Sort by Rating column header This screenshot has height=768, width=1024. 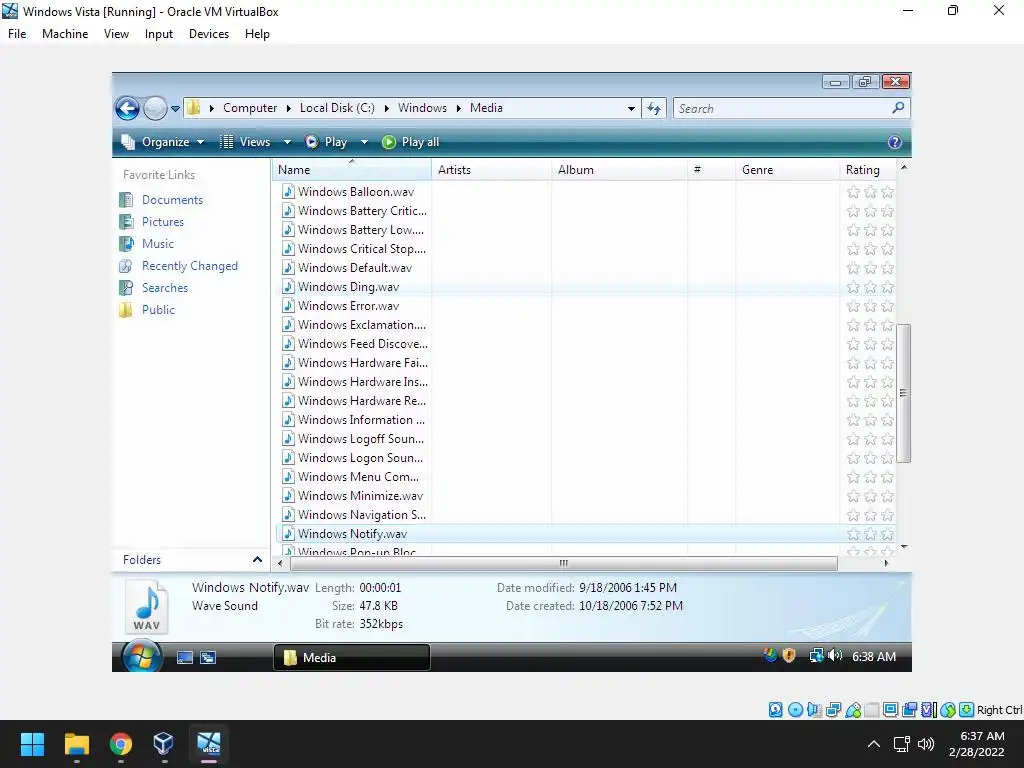[867, 170]
